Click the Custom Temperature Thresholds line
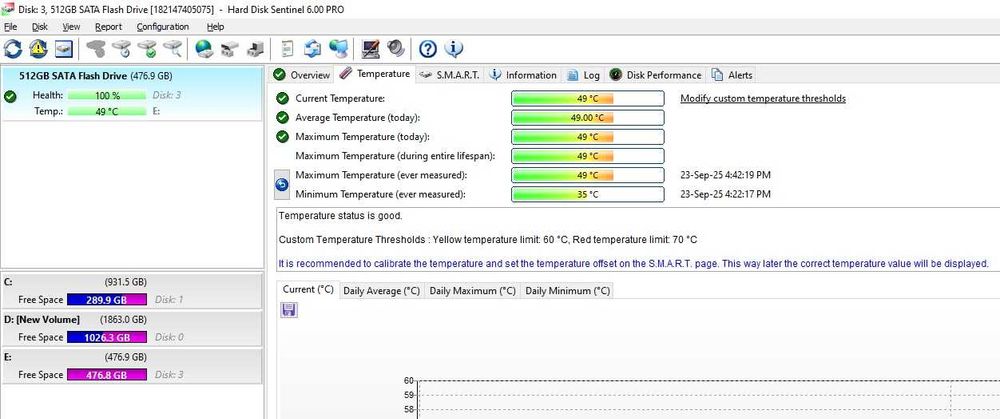 click(x=488, y=240)
